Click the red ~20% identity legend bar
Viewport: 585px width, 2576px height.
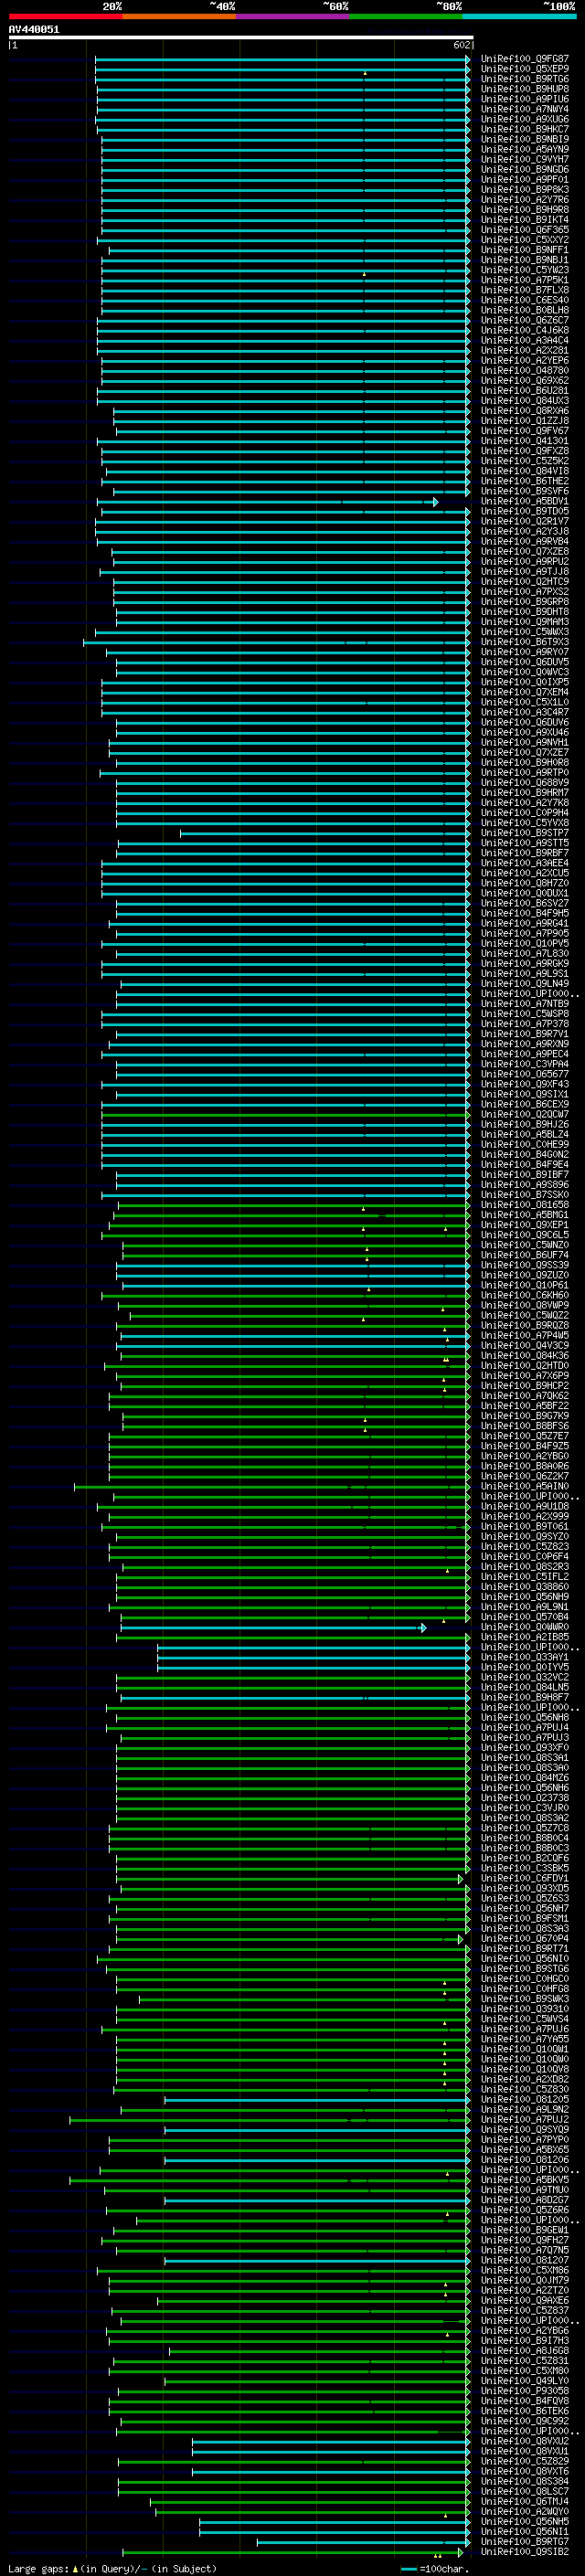coord(65,16)
